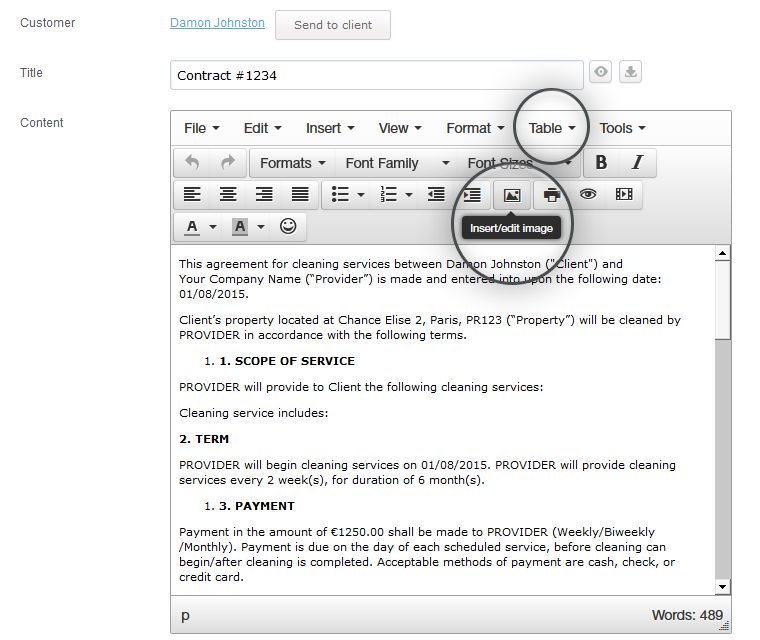Open text color picker dropdown arrow
Viewport: 760px width, 640px height.
pos(213,227)
